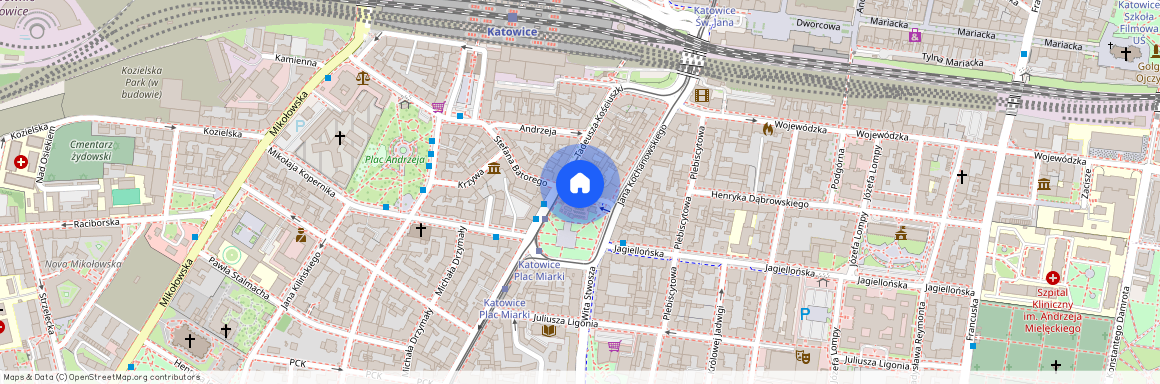
Task: Click the Kozielska Park (w budowie) label
Action: tap(142, 82)
